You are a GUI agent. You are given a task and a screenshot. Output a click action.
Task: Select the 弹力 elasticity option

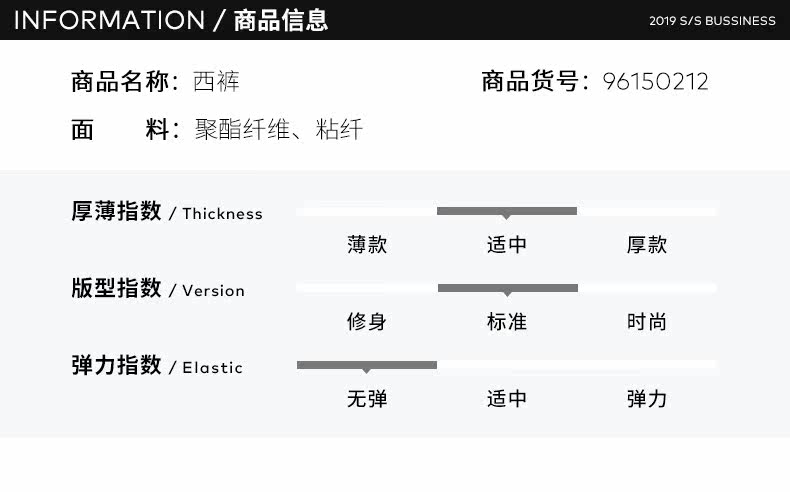[x=646, y=399]
